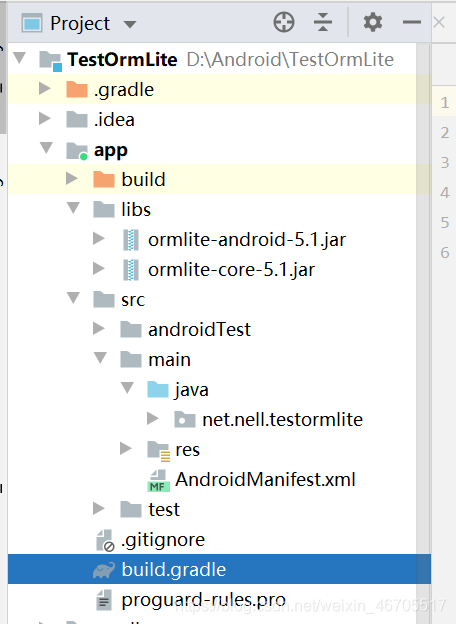456x624 pixels.
Task: Expand the res folder arrow
Action: (x=126, y=448)
